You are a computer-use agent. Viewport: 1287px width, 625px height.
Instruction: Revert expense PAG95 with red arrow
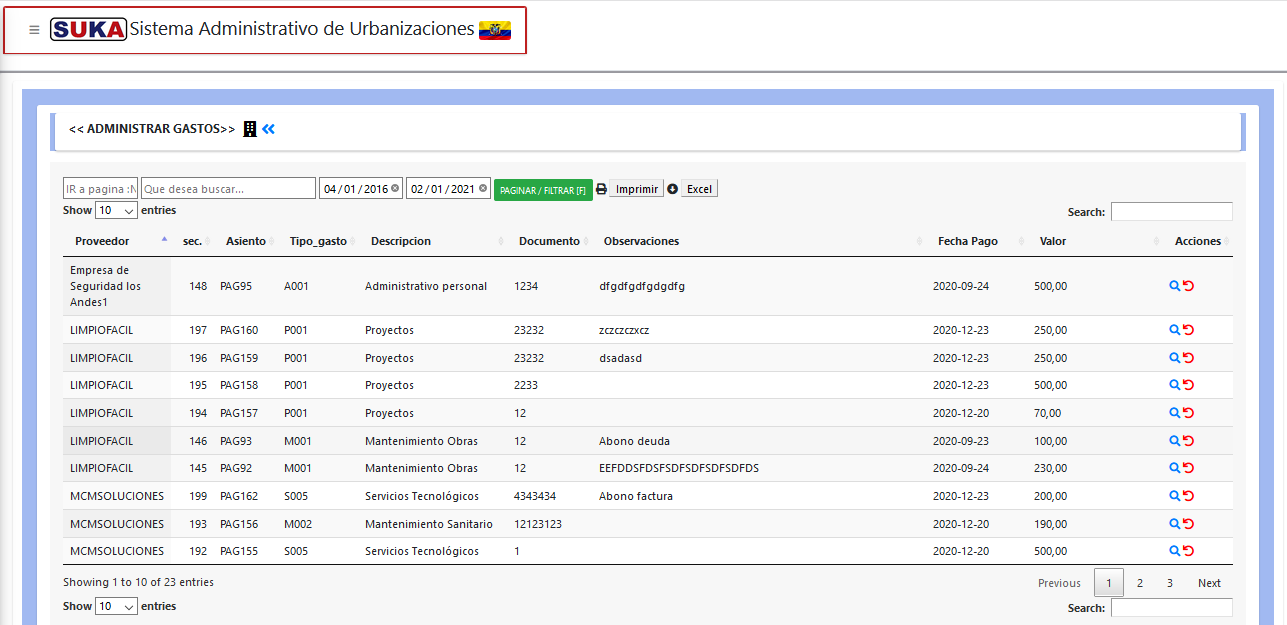(x=1189, y=286)
